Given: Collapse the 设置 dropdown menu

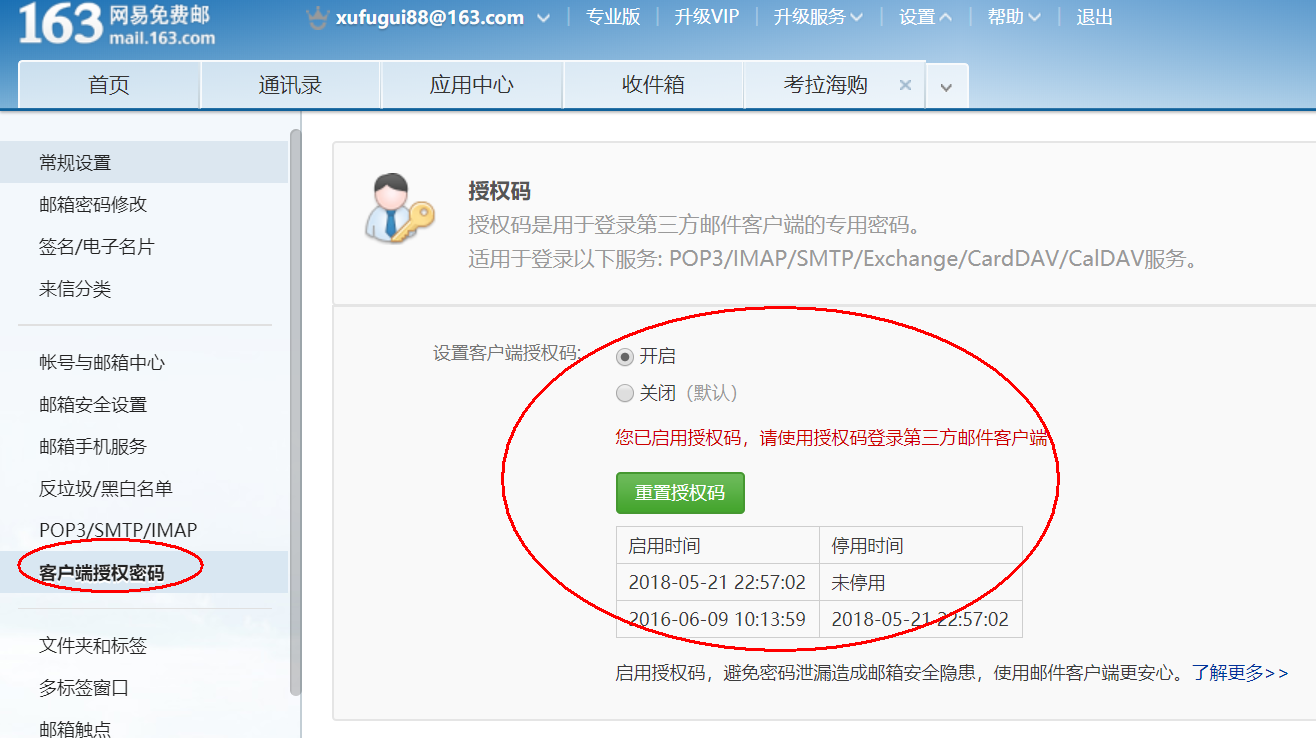Looking at the screenshot, I should pos(922,17).
